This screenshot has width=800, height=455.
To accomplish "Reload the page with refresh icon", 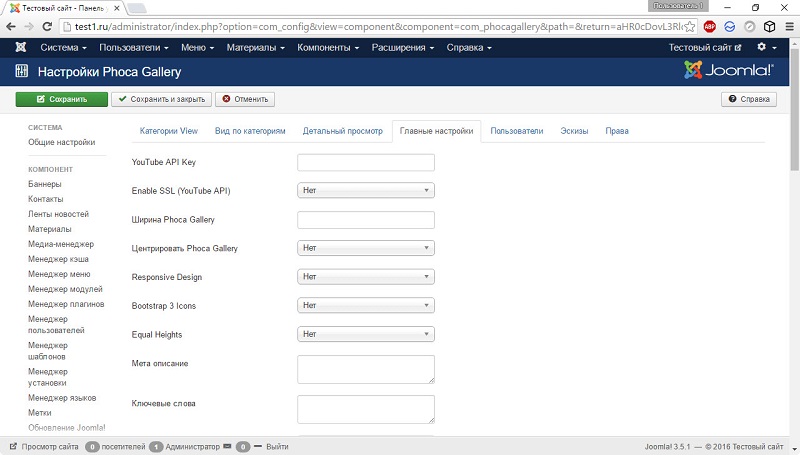I will [47, 27].
